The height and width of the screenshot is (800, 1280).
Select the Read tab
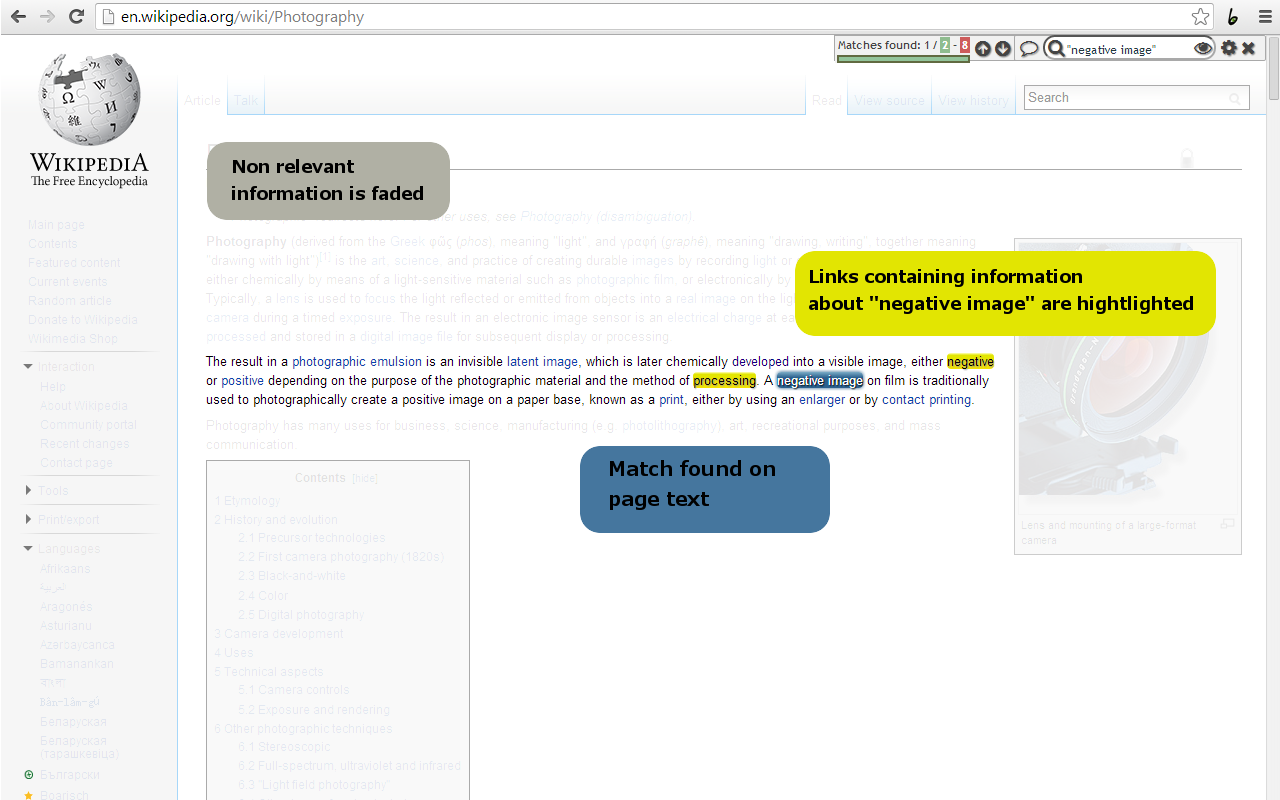[x=827, y=100]
